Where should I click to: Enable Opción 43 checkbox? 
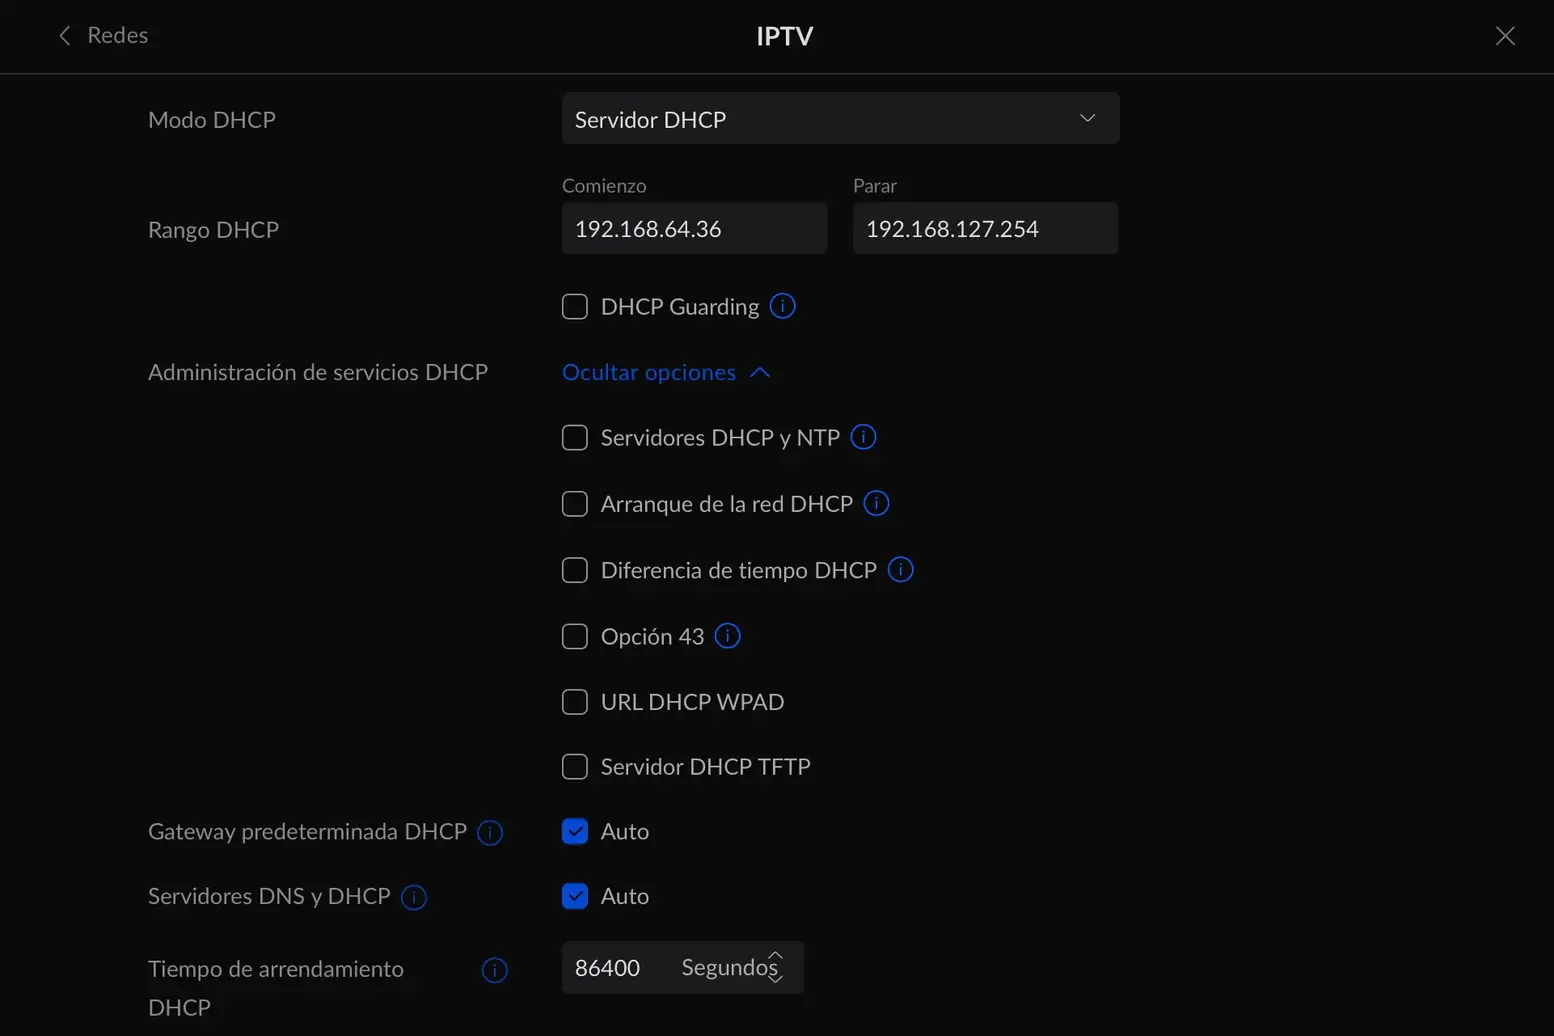[x=575, y=636]
